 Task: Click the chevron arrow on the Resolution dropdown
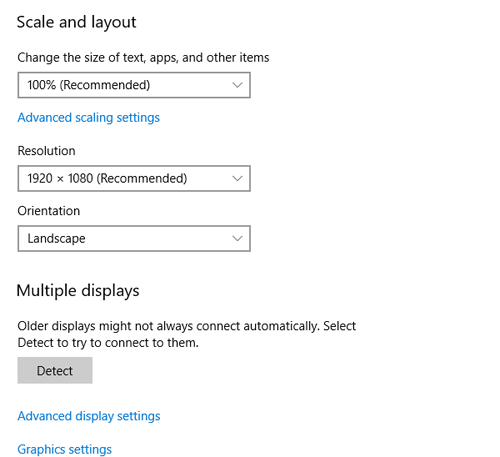[x=237, y=178]
